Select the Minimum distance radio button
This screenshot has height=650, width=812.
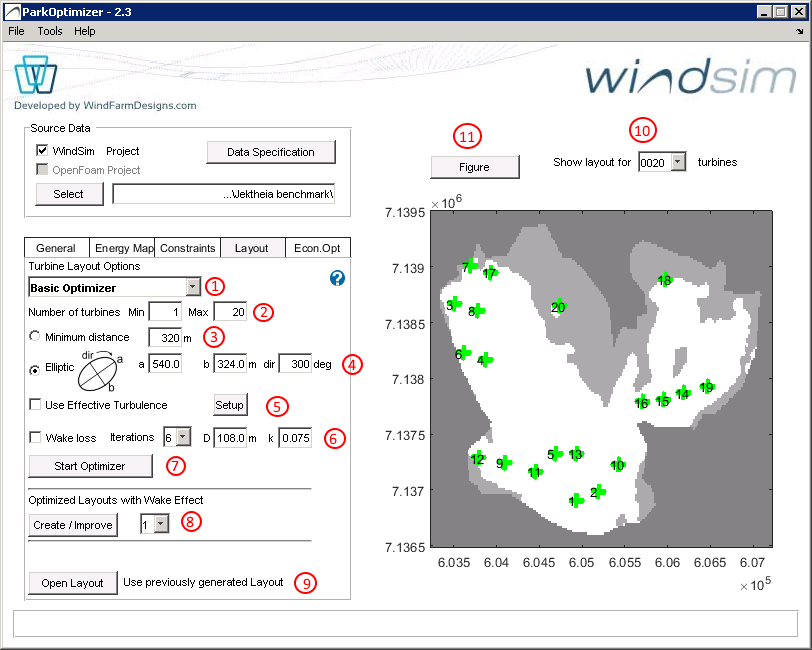pyautogui.click(x=35, y=336)
